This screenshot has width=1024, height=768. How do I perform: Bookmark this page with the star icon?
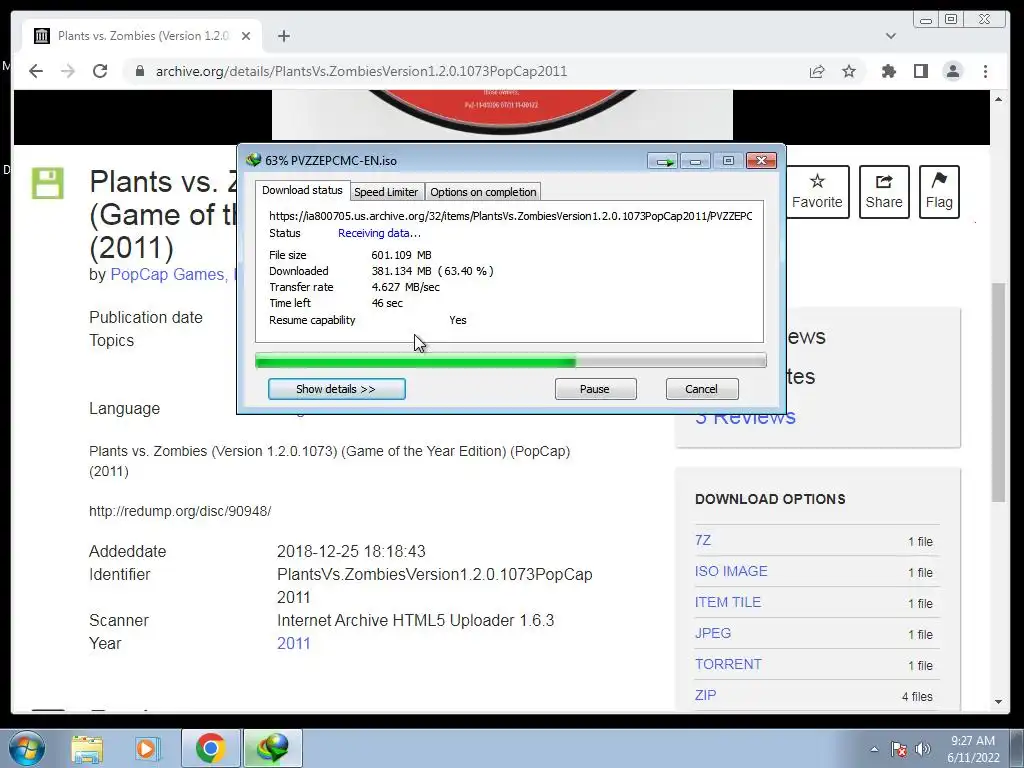848,71
